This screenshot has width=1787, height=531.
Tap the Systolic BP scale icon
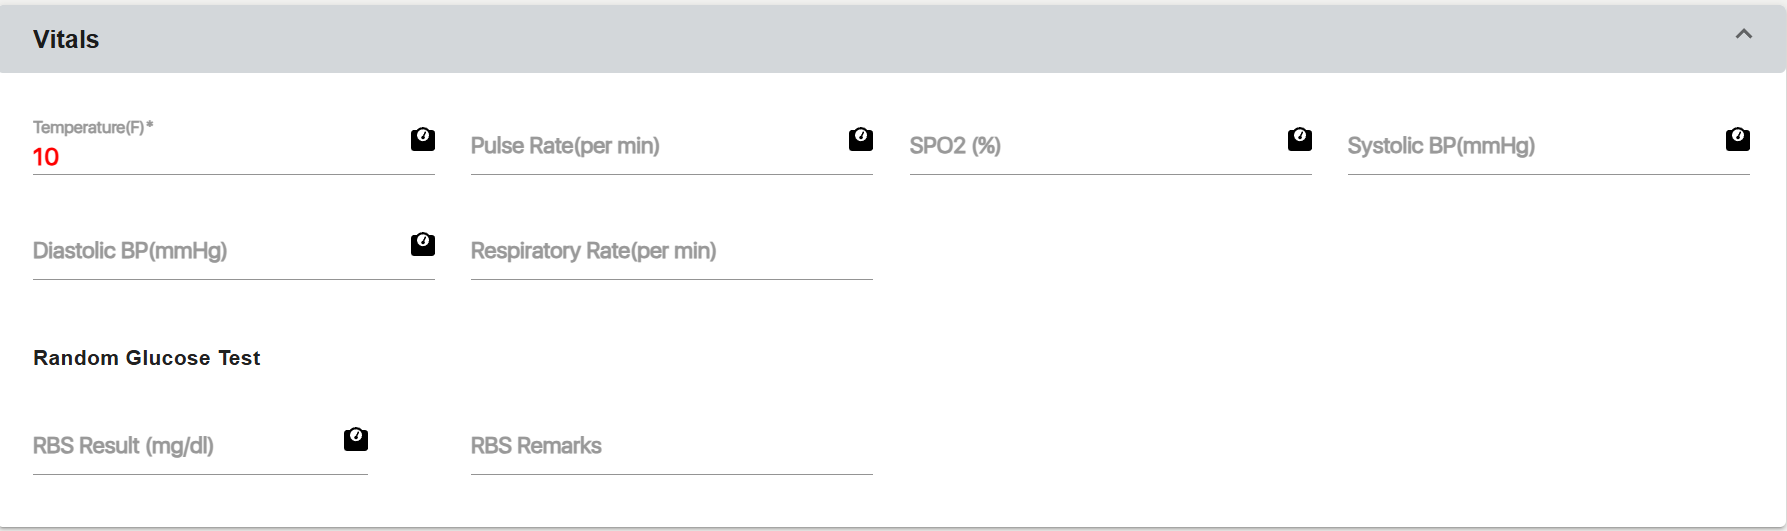pos(1738,139)
